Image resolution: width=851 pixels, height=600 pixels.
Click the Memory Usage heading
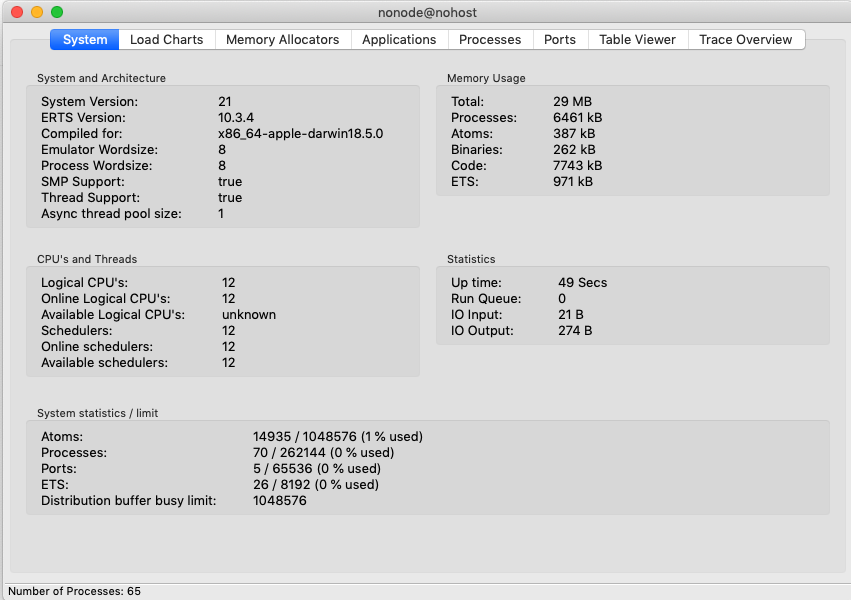[x=486, y=78]
